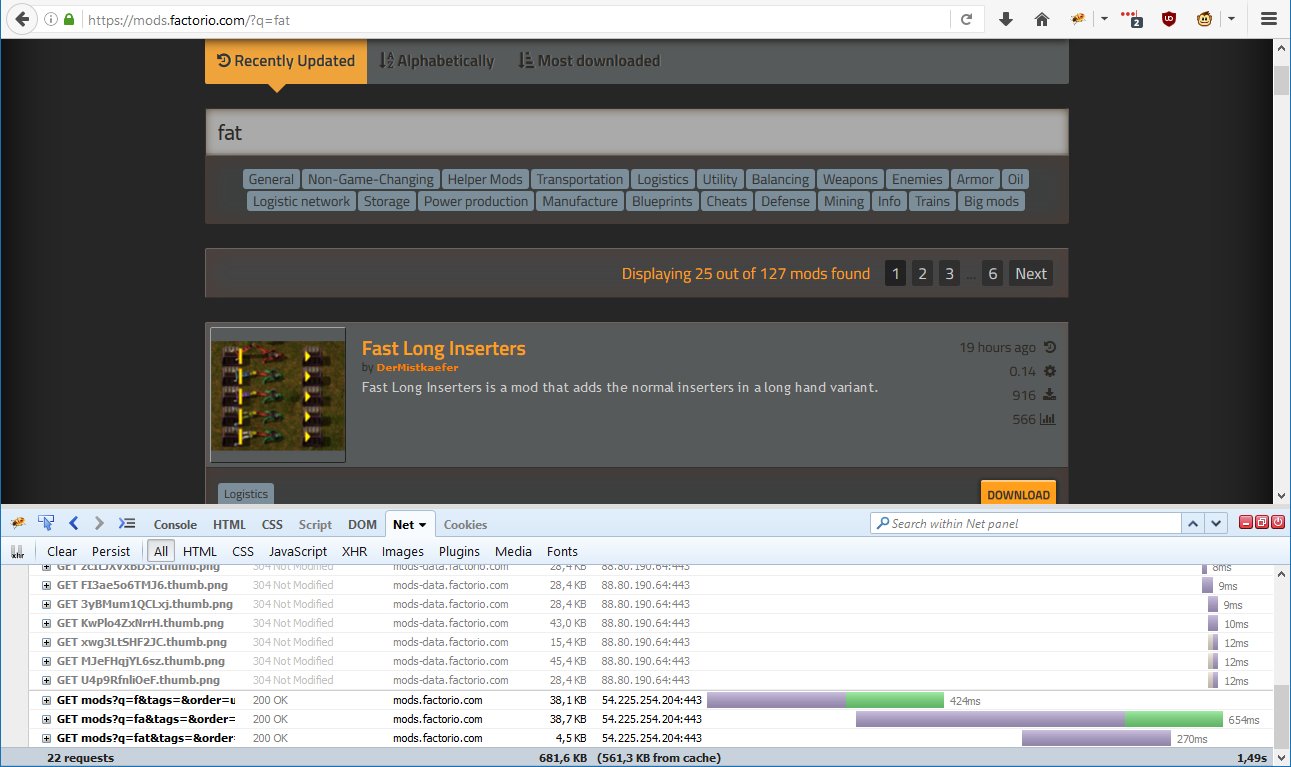1291x767 pixels.
Task: Click the gear icon next to 0.14
Action: pyautogui.click(x=1049, y=371)
